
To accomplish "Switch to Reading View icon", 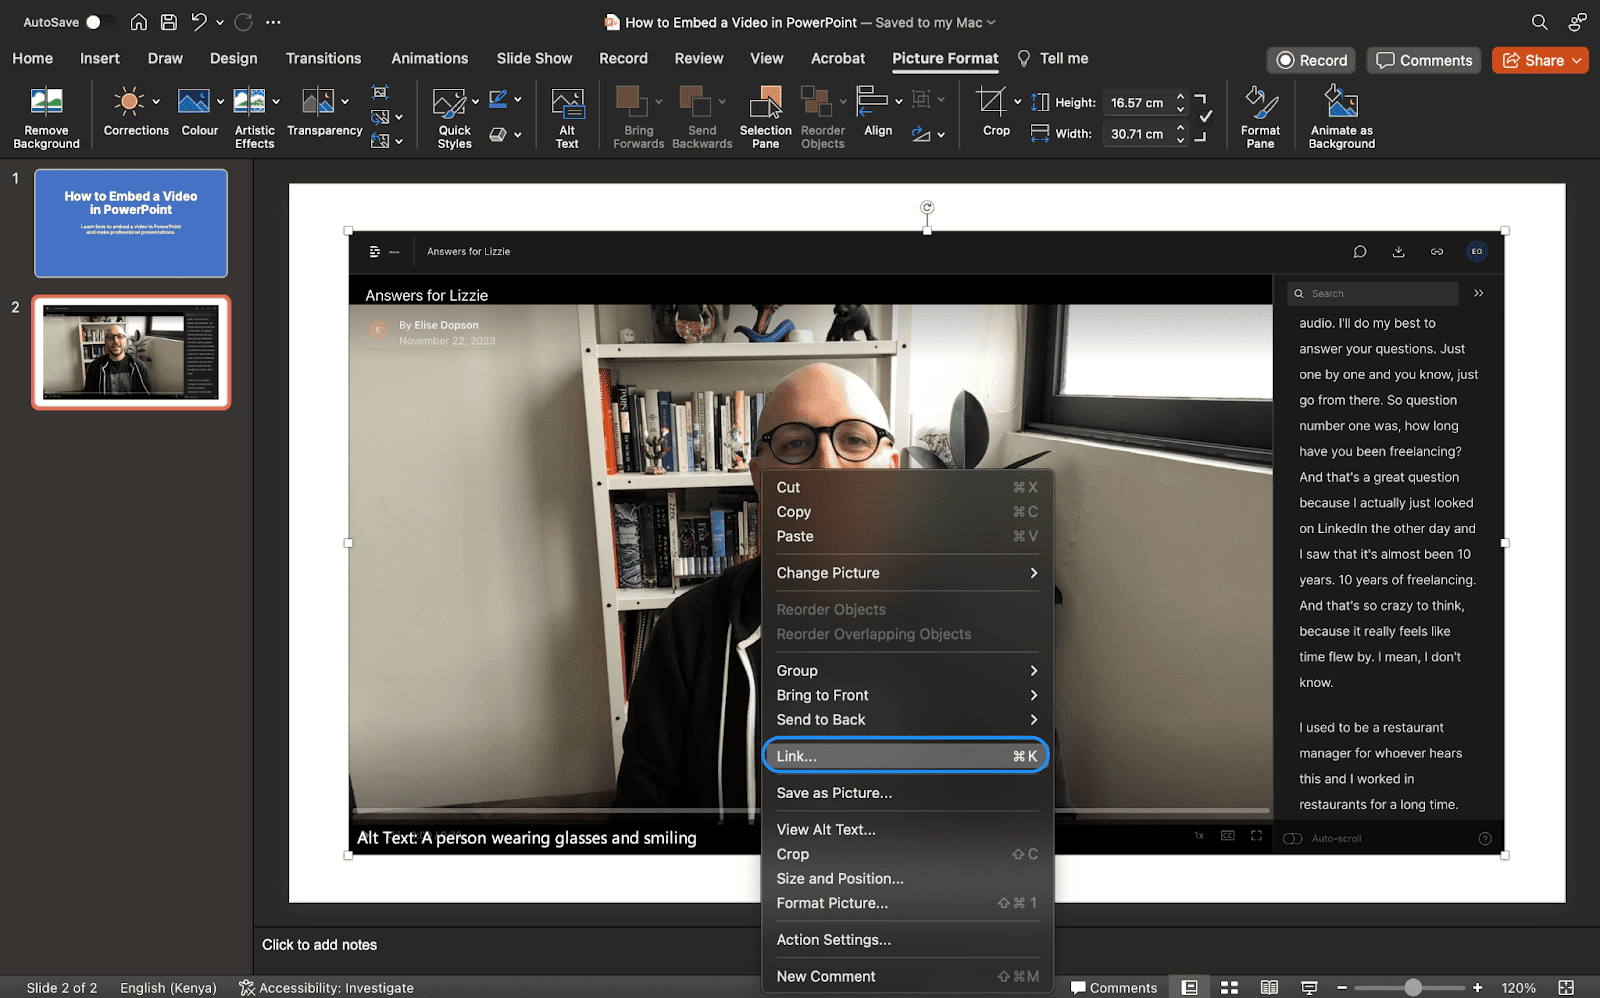I will (1269, 988).
